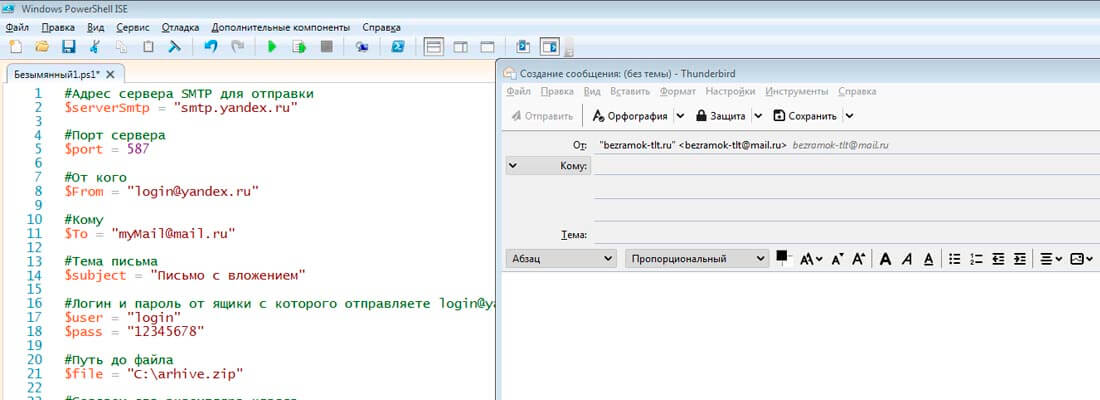Open Вид menu in PowerShell ISE
The height and width of the screenshot is (400, 1100).
[95, 27]
